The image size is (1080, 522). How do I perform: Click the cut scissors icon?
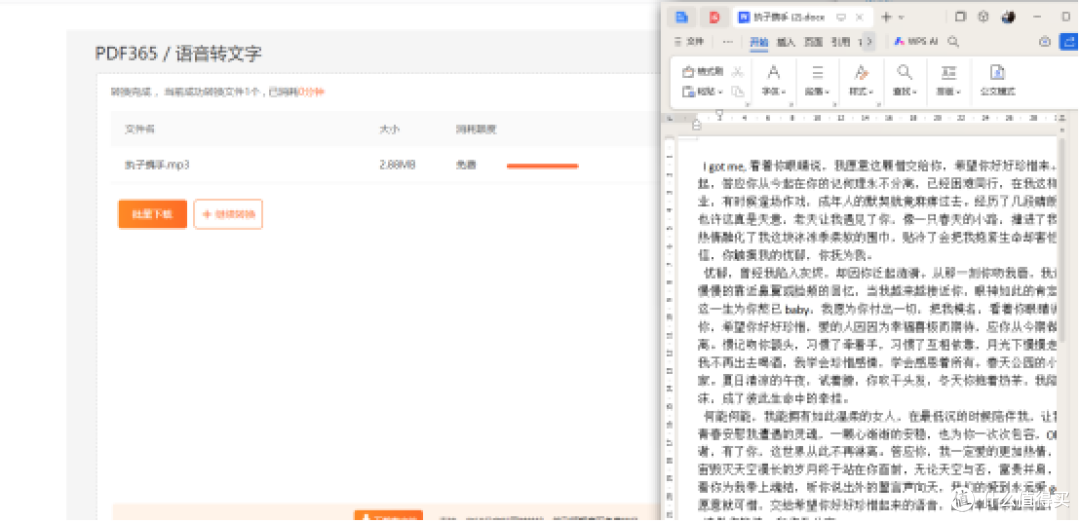coord(738,72)
